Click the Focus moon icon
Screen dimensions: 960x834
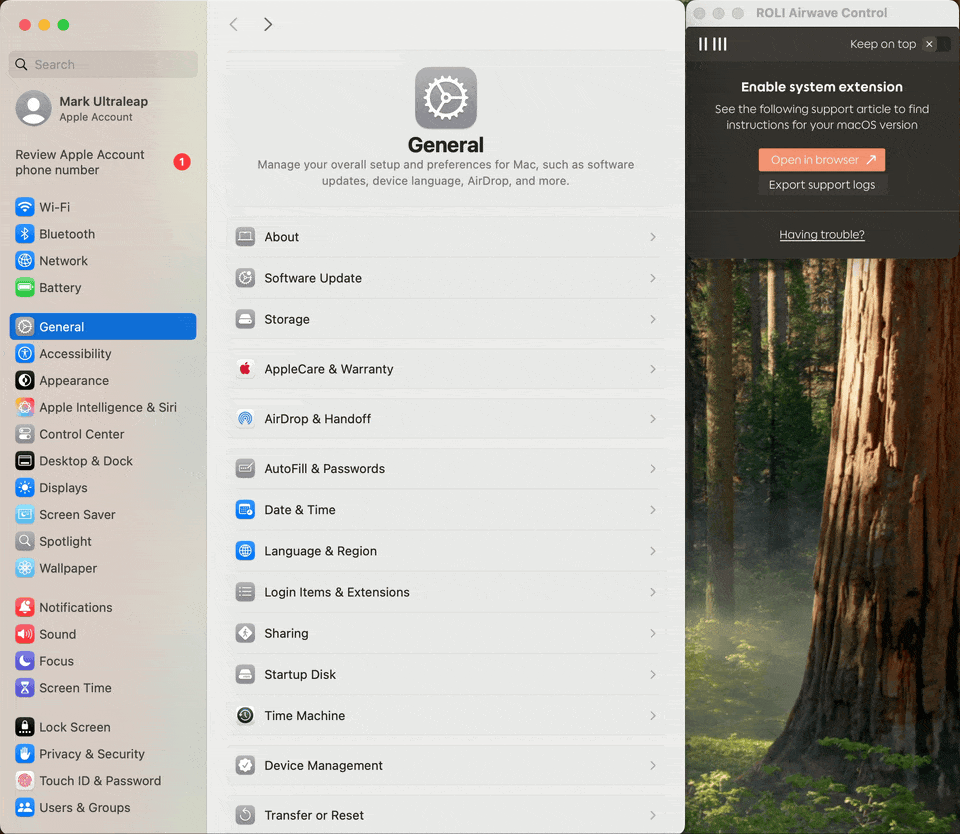coord(24,661)
